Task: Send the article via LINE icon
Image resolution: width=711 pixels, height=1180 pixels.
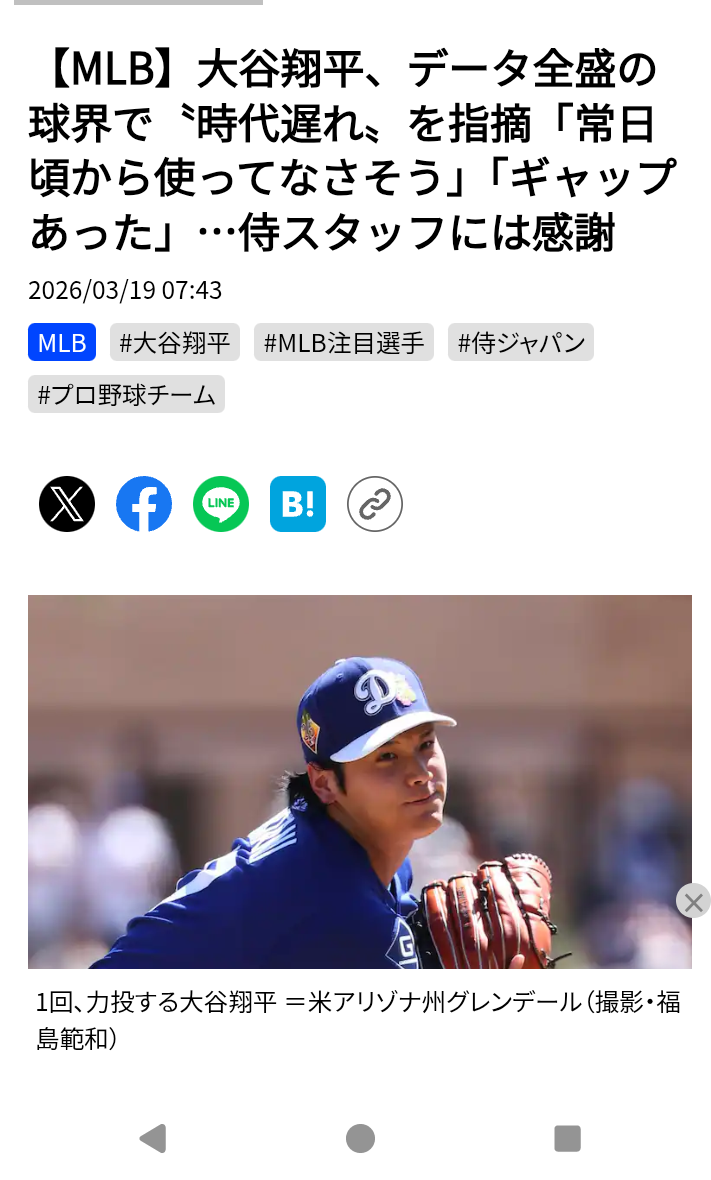Action: click(221, 504)
